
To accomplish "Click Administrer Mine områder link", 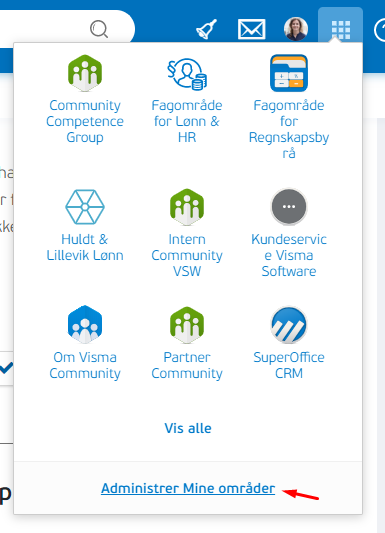I will pyautogui.click(x=188, y=488).
